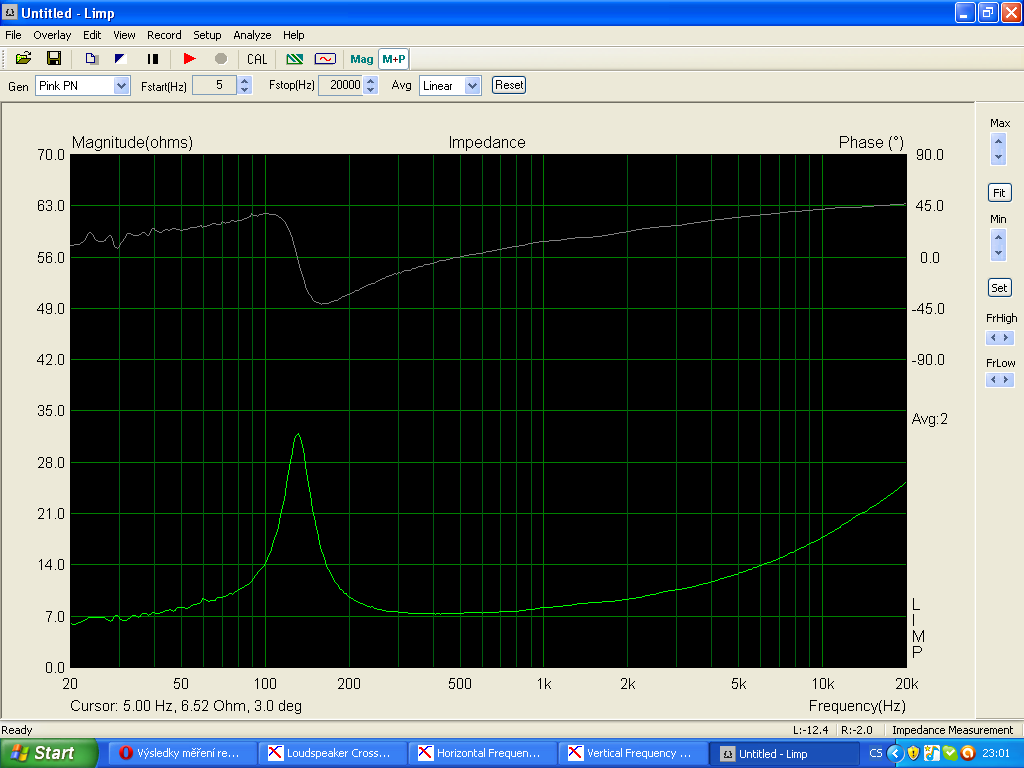The height and width of the screenshot is (768, 1024).
Task: Decrease Fstop with the down arrow
Action: (x=370, y=89)
